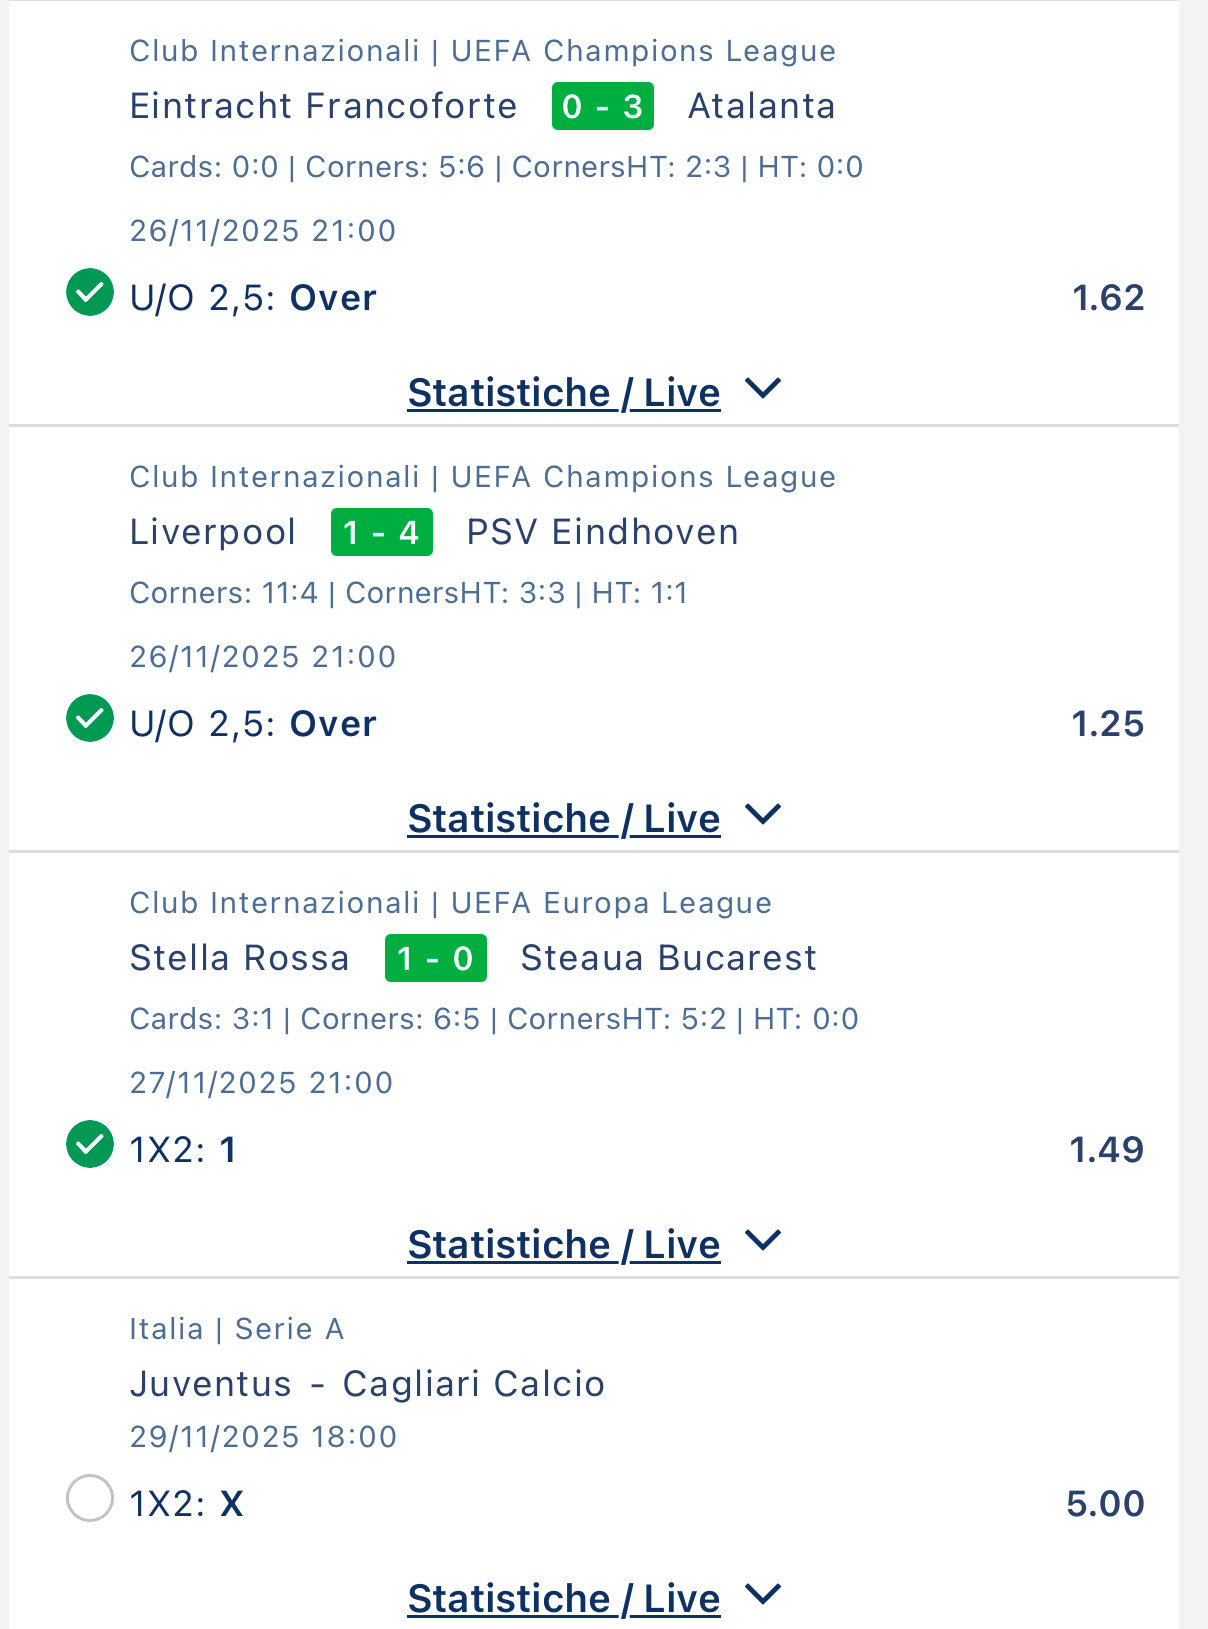Click the 0 - 3 score badge
1208x1629 pixels.
tap(602, 106)
